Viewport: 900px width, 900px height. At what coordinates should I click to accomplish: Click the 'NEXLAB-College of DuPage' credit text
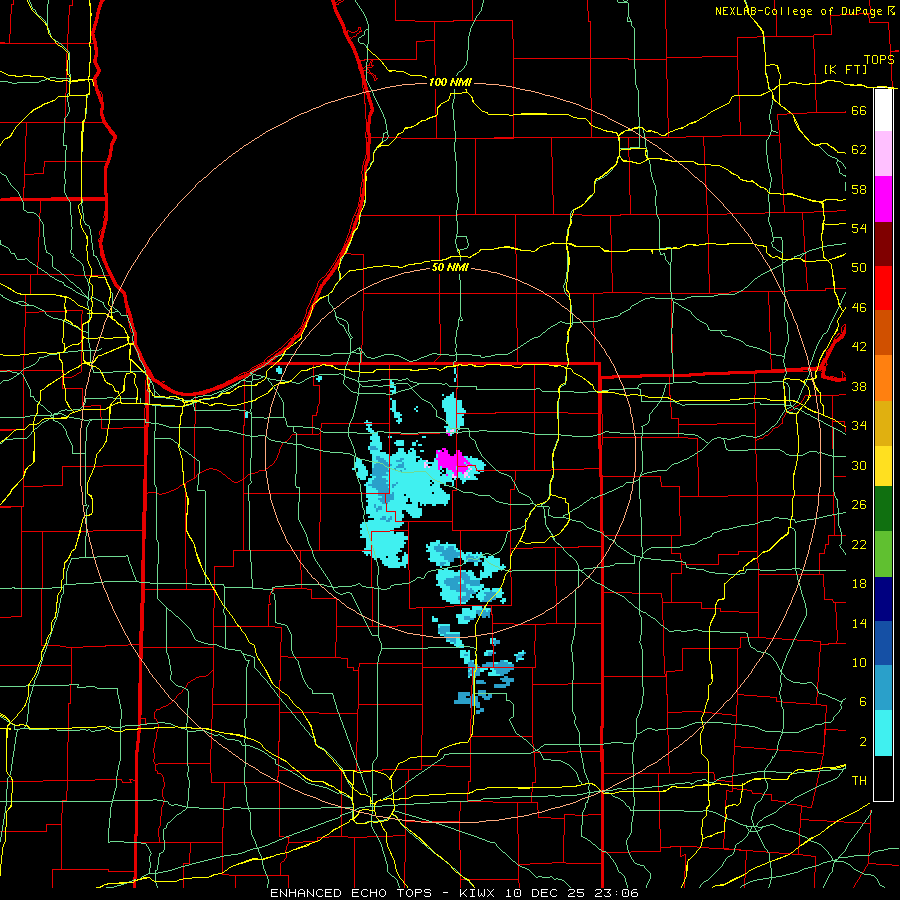click(x=798, y=11)
